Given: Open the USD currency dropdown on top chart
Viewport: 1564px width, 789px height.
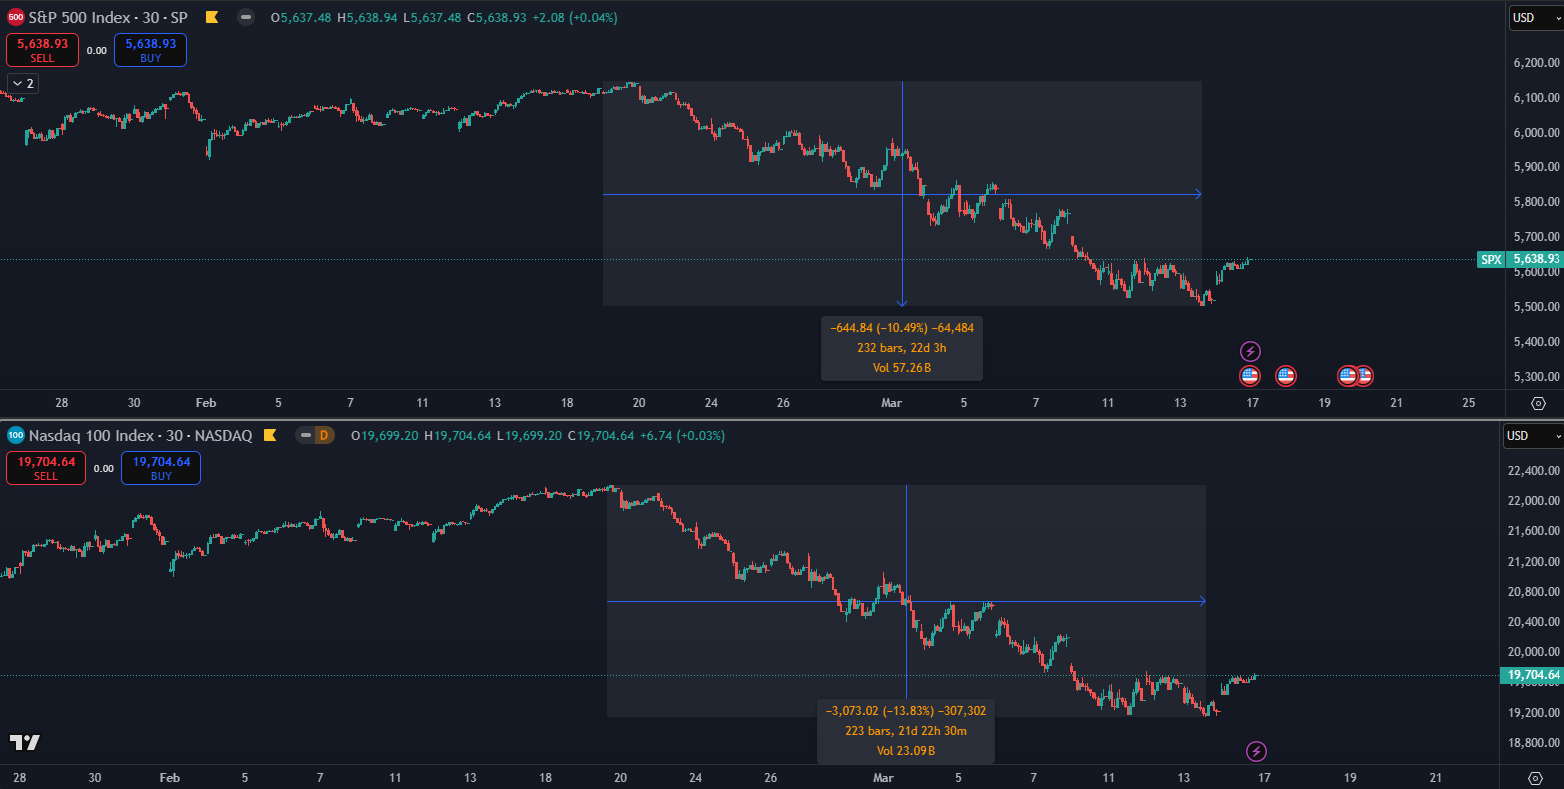Looking at the screenshot, I should [1534, 17].
